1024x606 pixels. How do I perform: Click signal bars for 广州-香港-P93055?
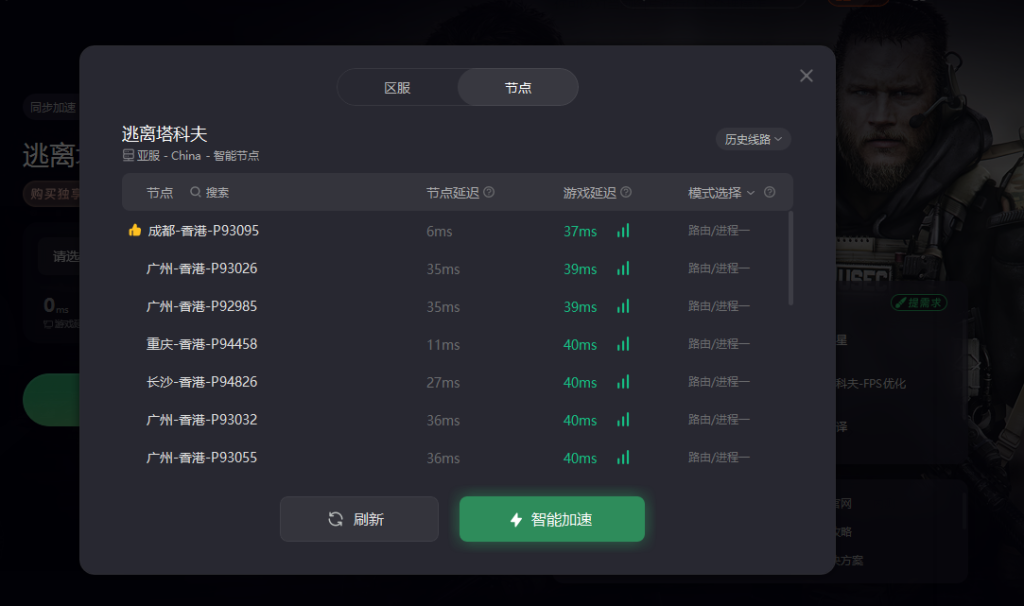(x=623, y=458)
